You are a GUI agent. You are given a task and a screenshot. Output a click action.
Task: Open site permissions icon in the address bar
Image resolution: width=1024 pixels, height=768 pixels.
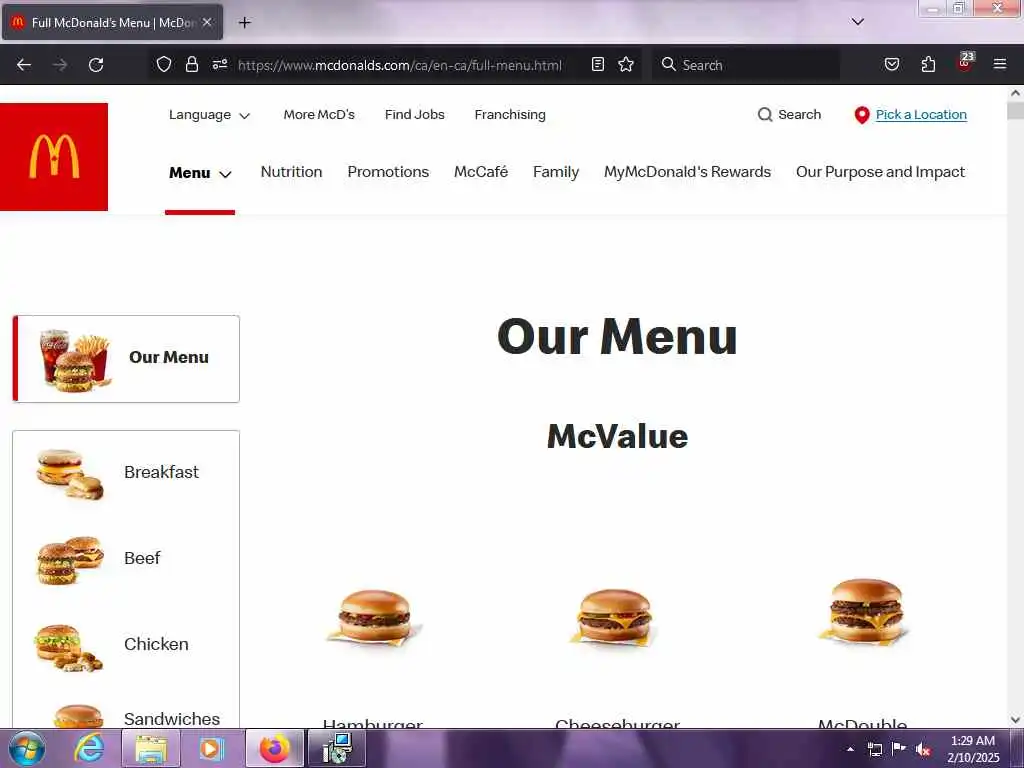click(219, 64)
